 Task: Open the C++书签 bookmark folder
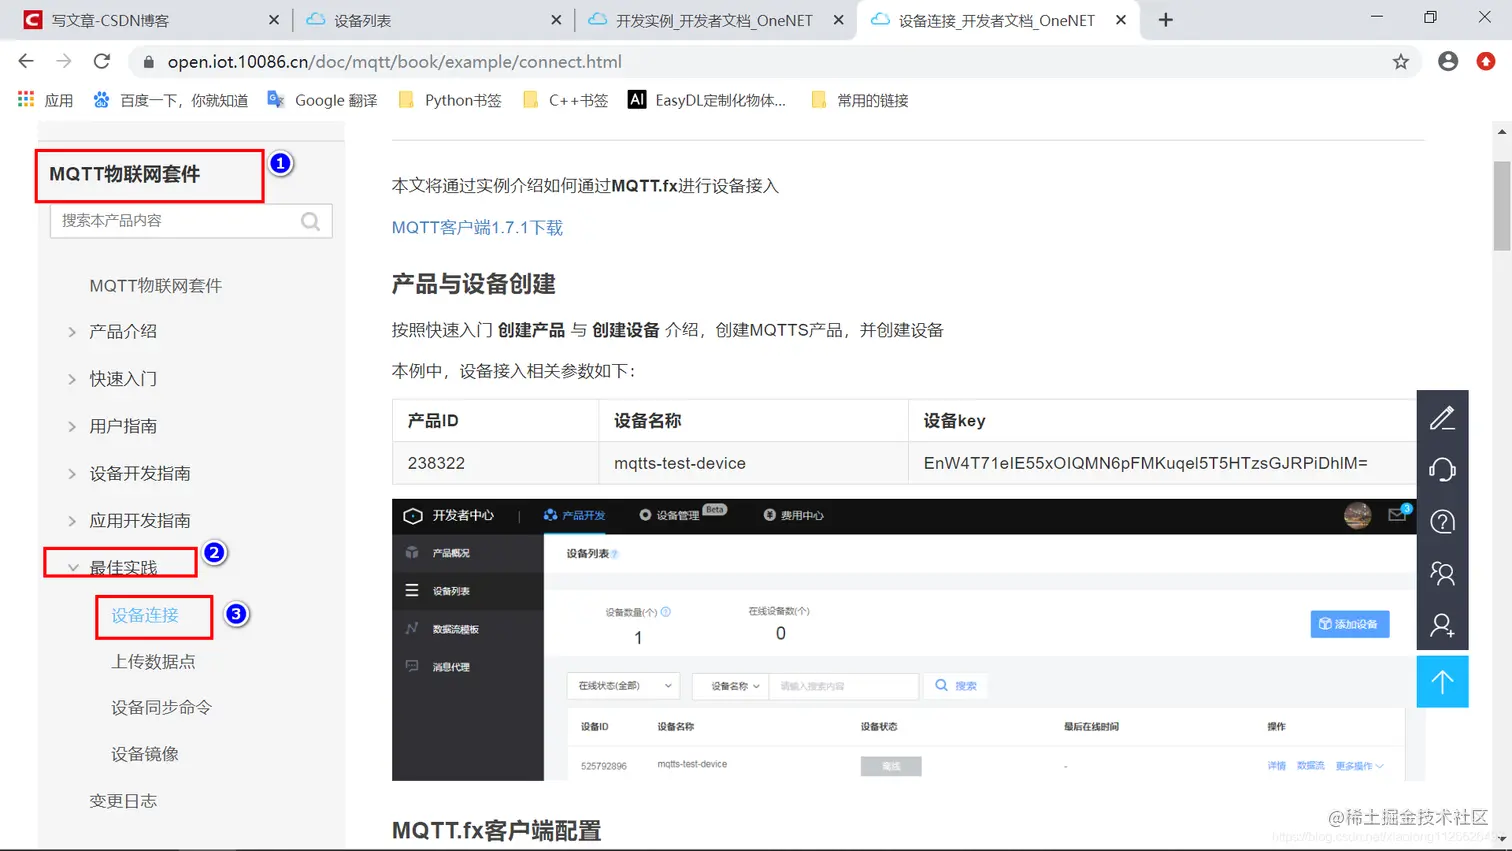[x=565, y=100]
